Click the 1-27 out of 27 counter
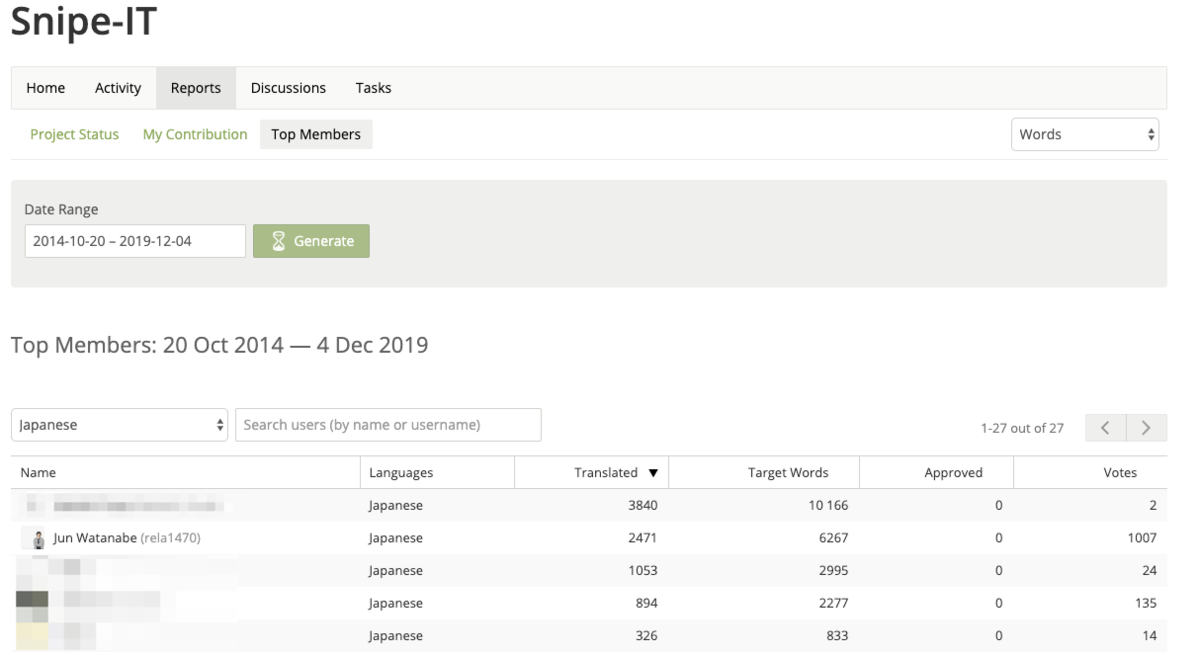Image resolution: width=1200 pixels, height=655 pixels. [x=1022, y=428]
